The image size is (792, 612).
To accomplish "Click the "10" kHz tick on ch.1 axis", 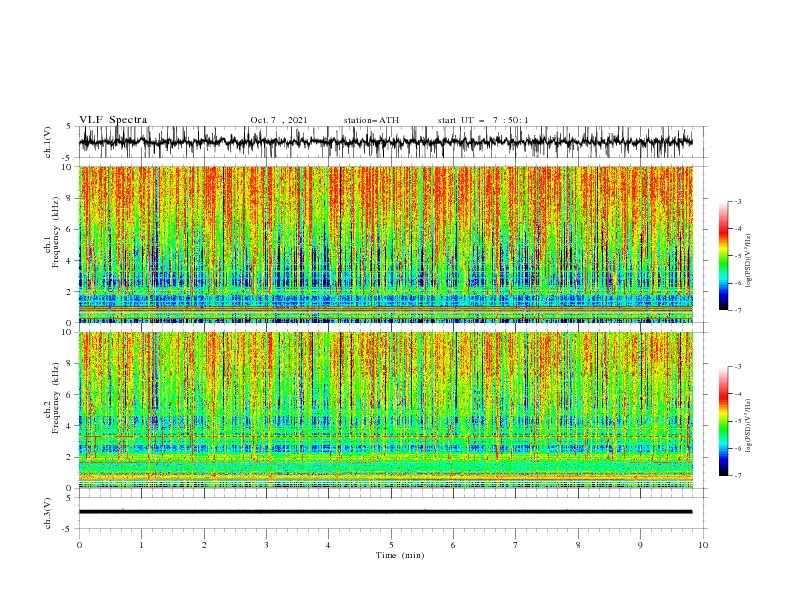I will click(68, 167).
